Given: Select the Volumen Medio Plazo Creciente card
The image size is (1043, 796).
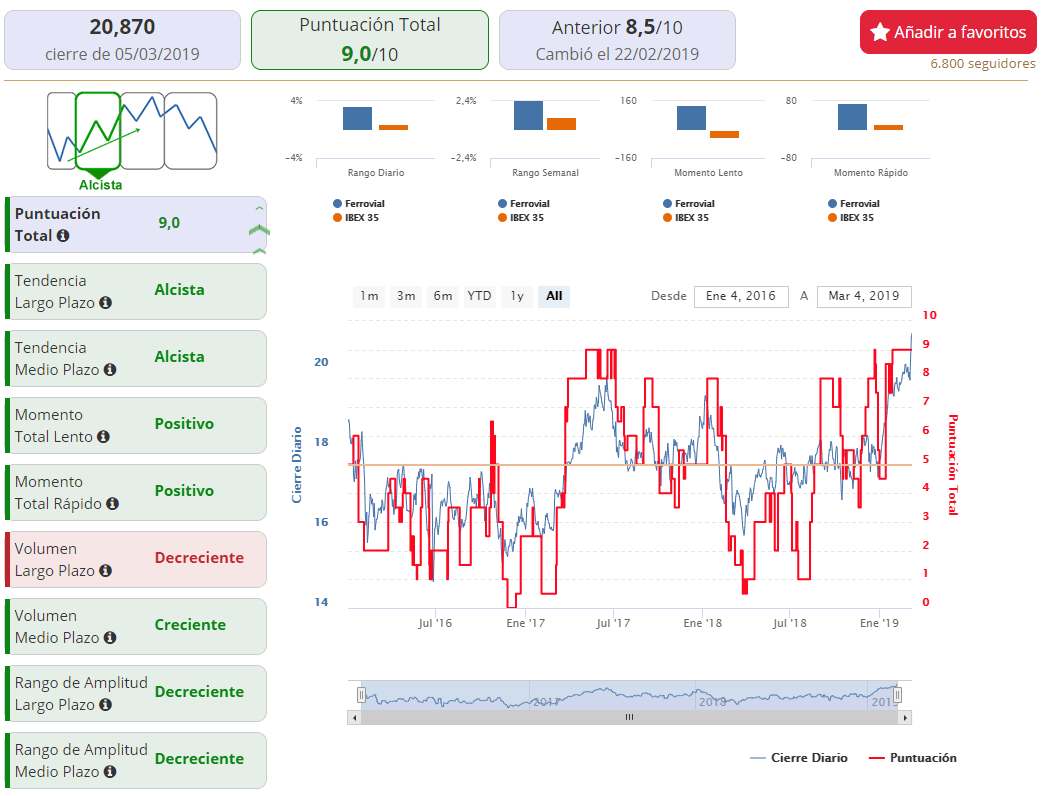Looking at the screenshot, I should 136,626.
